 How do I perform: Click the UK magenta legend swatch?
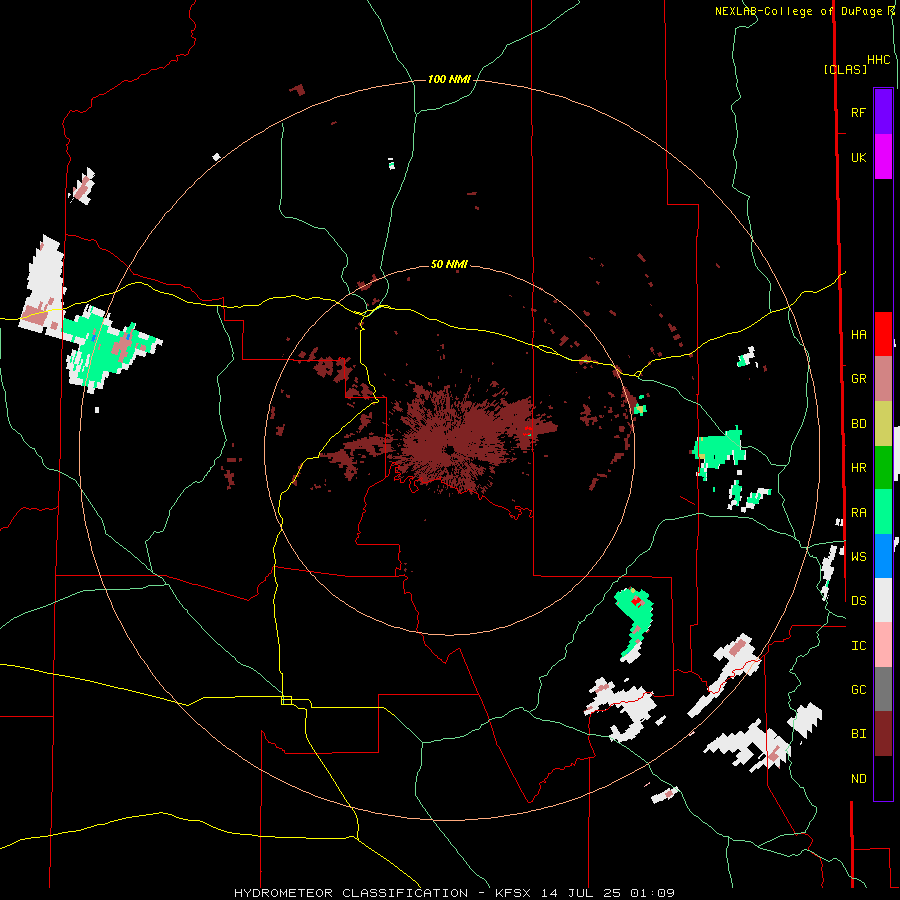pyautogui.click(x=883, y=157)
